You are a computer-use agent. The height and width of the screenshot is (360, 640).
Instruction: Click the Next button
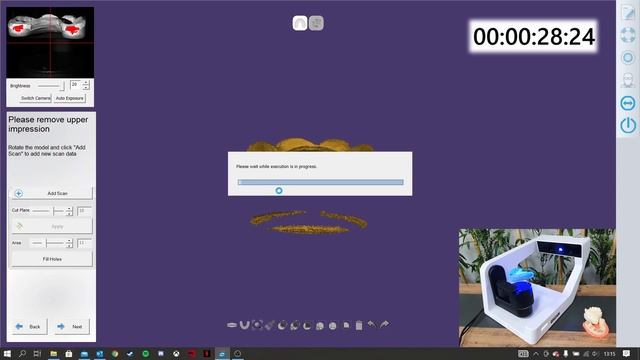coord(71,327)
